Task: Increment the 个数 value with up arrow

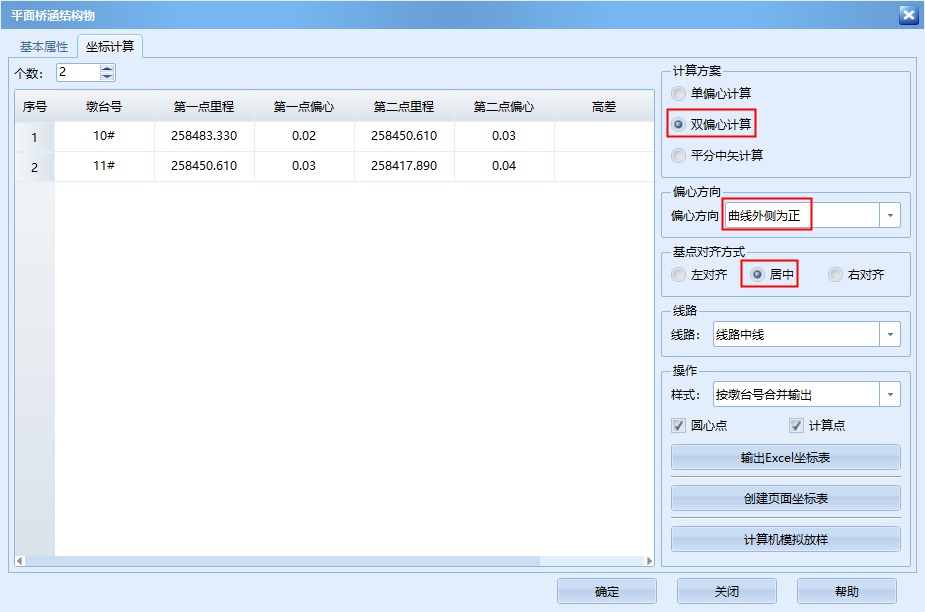Action: [108, 68]
